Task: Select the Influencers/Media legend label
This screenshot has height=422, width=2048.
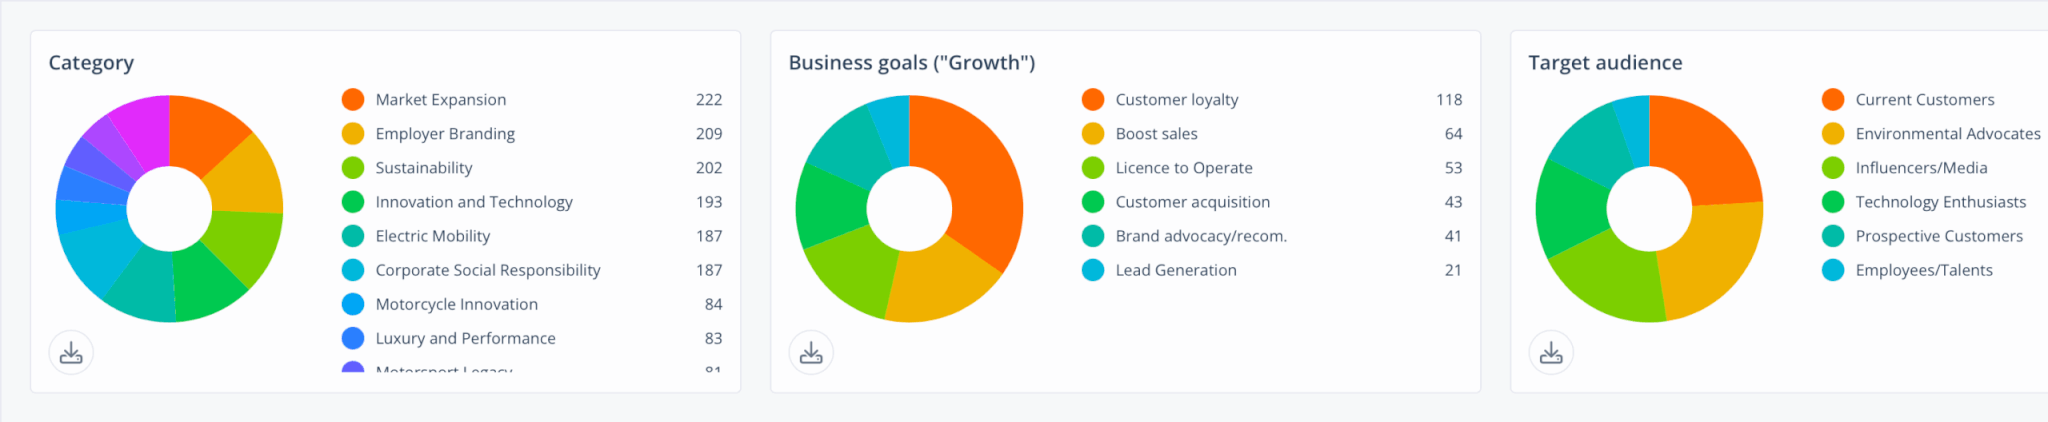Action: click(1921, 168)
